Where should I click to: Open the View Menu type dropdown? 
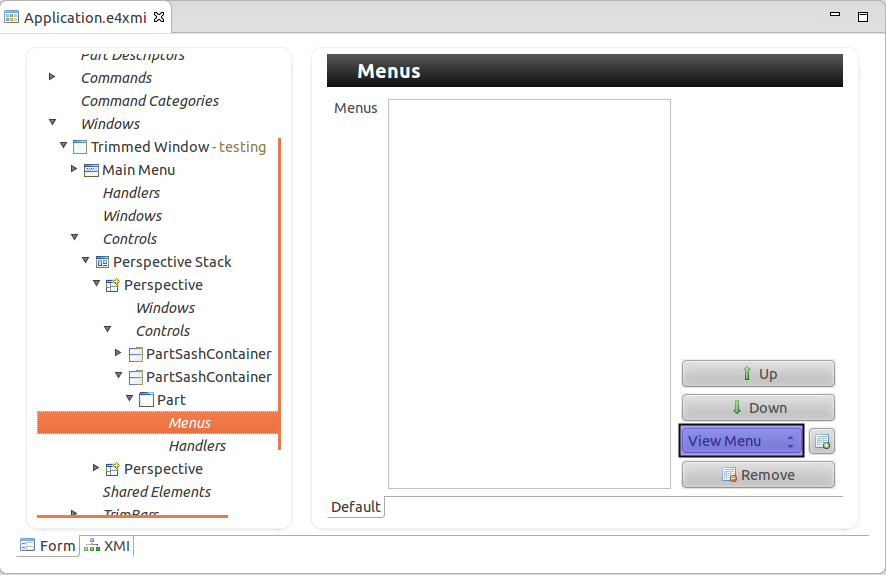point(740,441)
